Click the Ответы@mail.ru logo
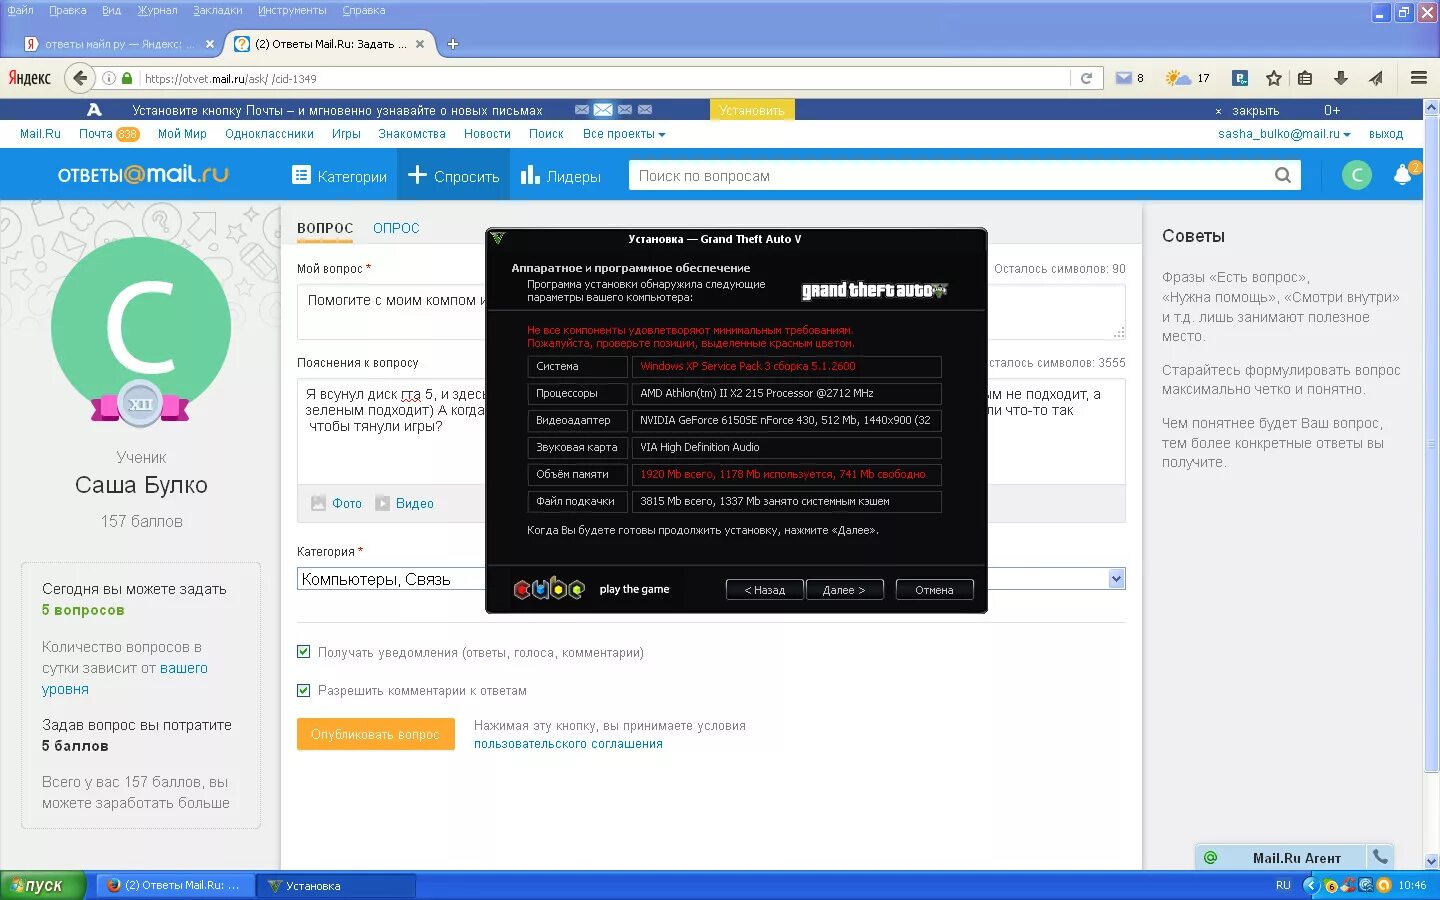 tap(143, 175)
